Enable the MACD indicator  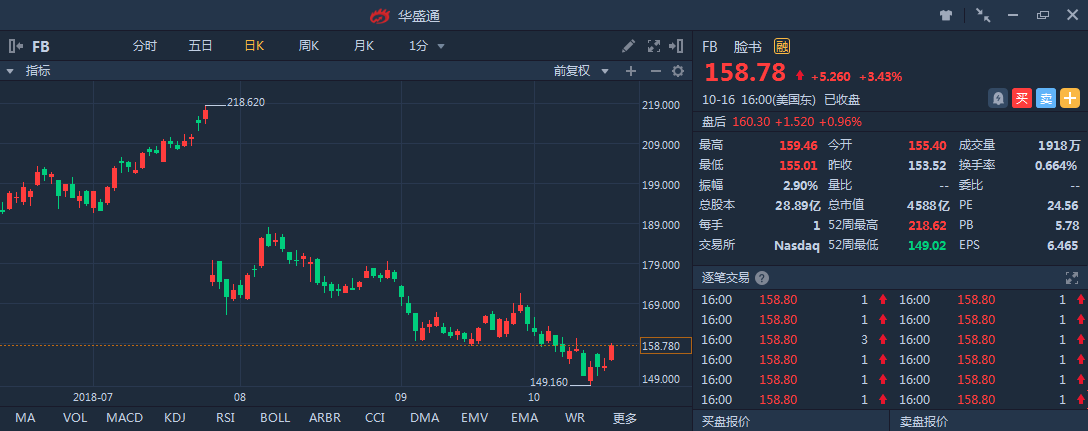[125, 418]
